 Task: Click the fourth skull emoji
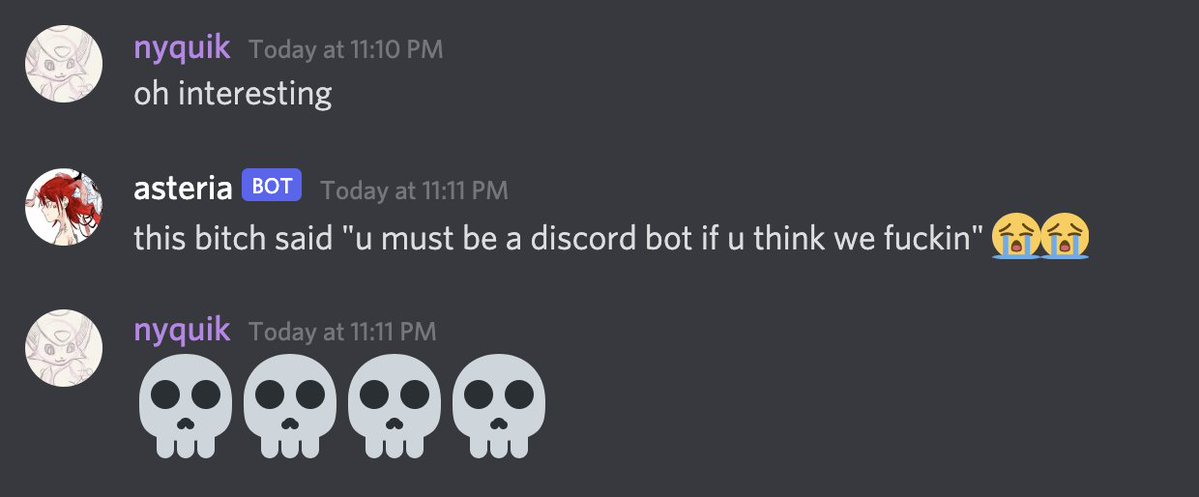[x=499, y=405]
